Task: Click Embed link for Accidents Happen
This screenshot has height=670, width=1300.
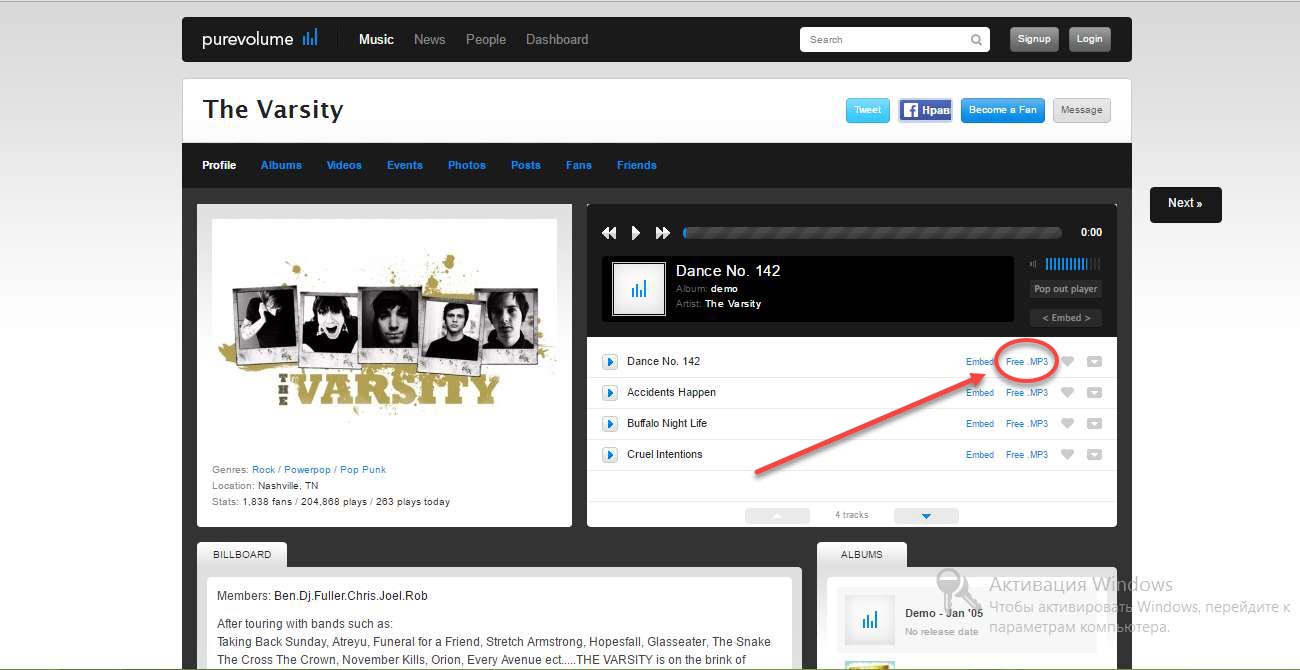Action: click(x=980, y=393)
